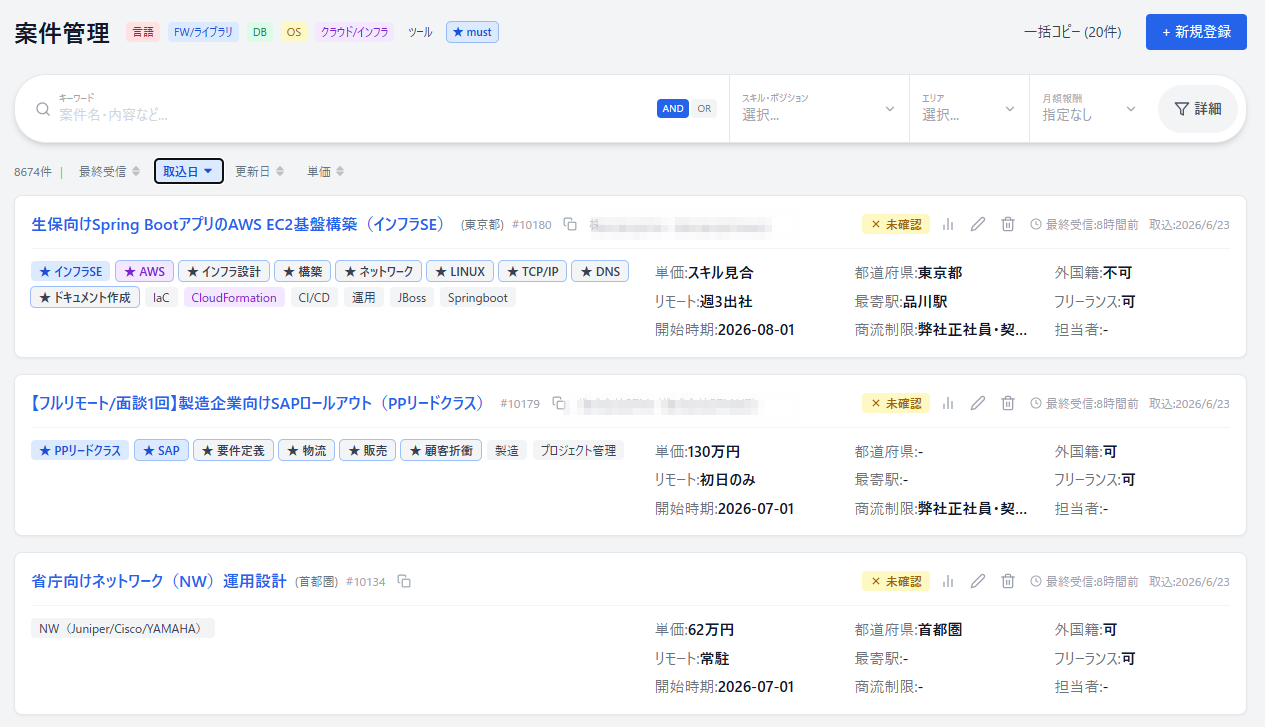Click the ★ TCP/IP skill tag
This screenshot has width=1265, height=727.
[533, 271]
